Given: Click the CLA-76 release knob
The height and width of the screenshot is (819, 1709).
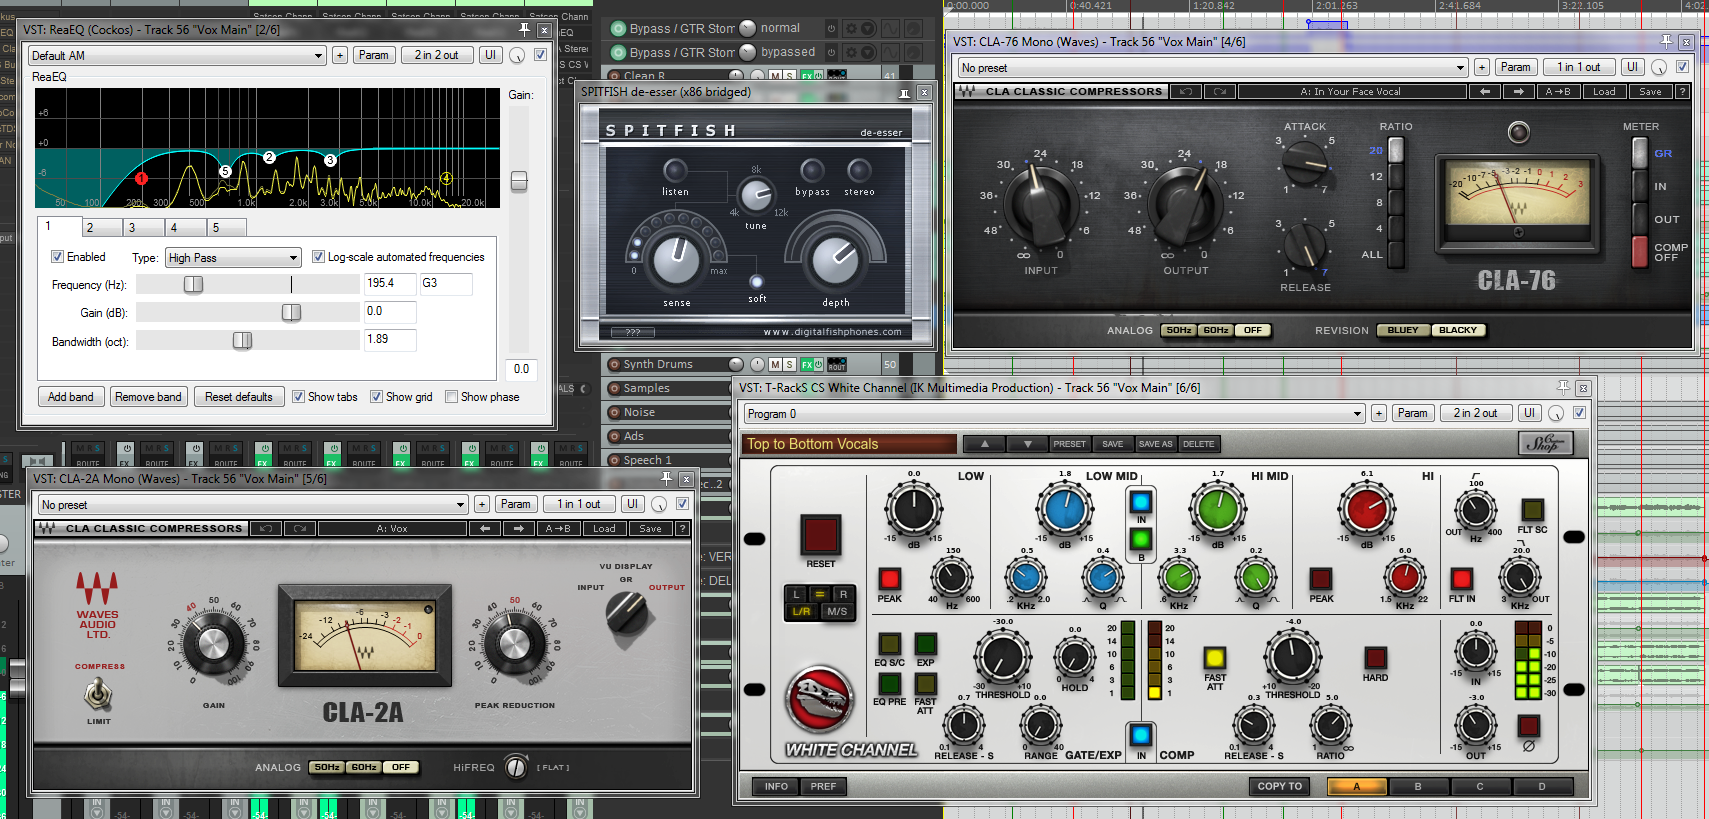Looking at the screenshot, I should tap(1305, 246).
